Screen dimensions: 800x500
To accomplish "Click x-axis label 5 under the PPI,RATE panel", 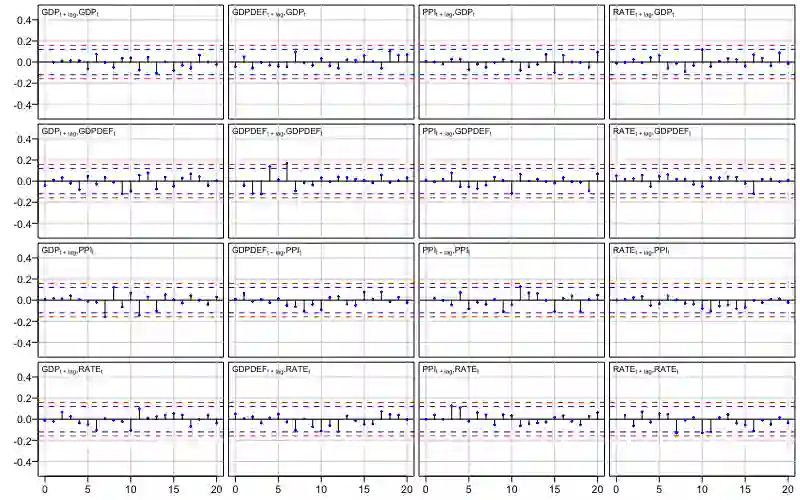I will coord(469,490).
